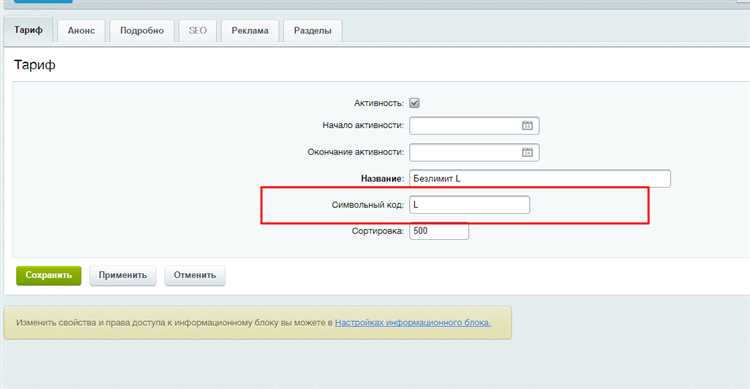Switch to the Анонс tab
The width and height of the screenshot is (750, 389).
point(81,31)
